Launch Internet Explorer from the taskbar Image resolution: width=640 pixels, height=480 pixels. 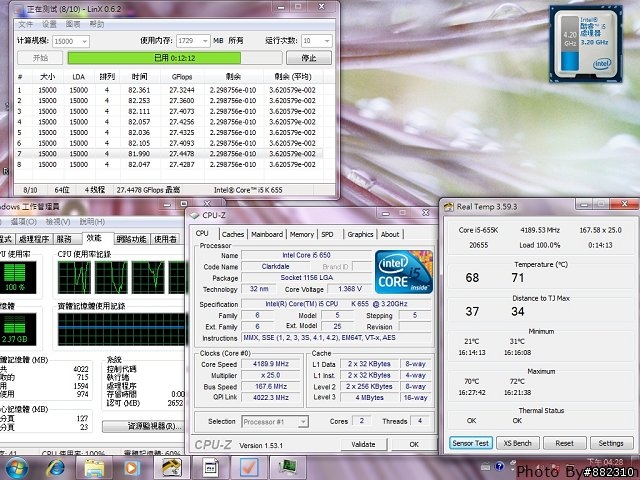56,468
